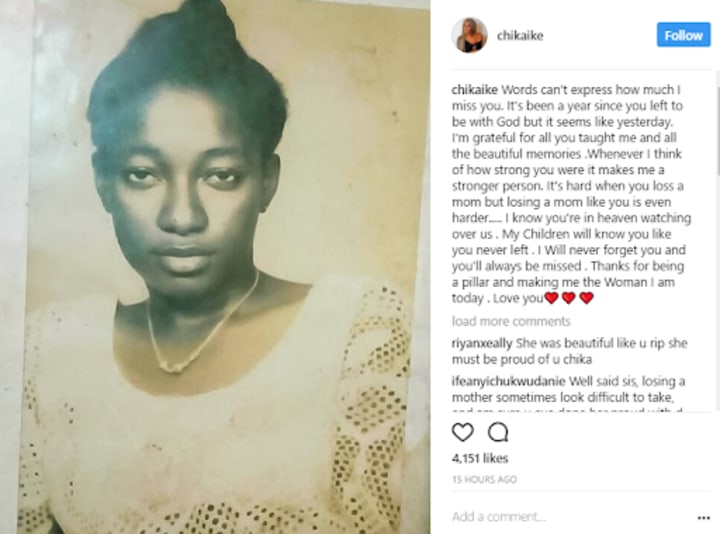Click ifeanyichukwudanie's comment text

pos(568,393)
